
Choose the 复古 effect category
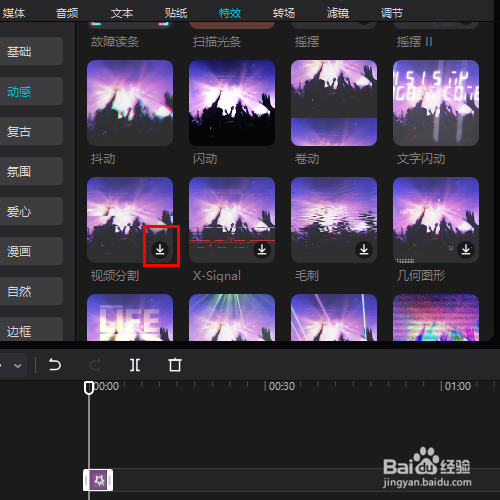click(31, 131)
